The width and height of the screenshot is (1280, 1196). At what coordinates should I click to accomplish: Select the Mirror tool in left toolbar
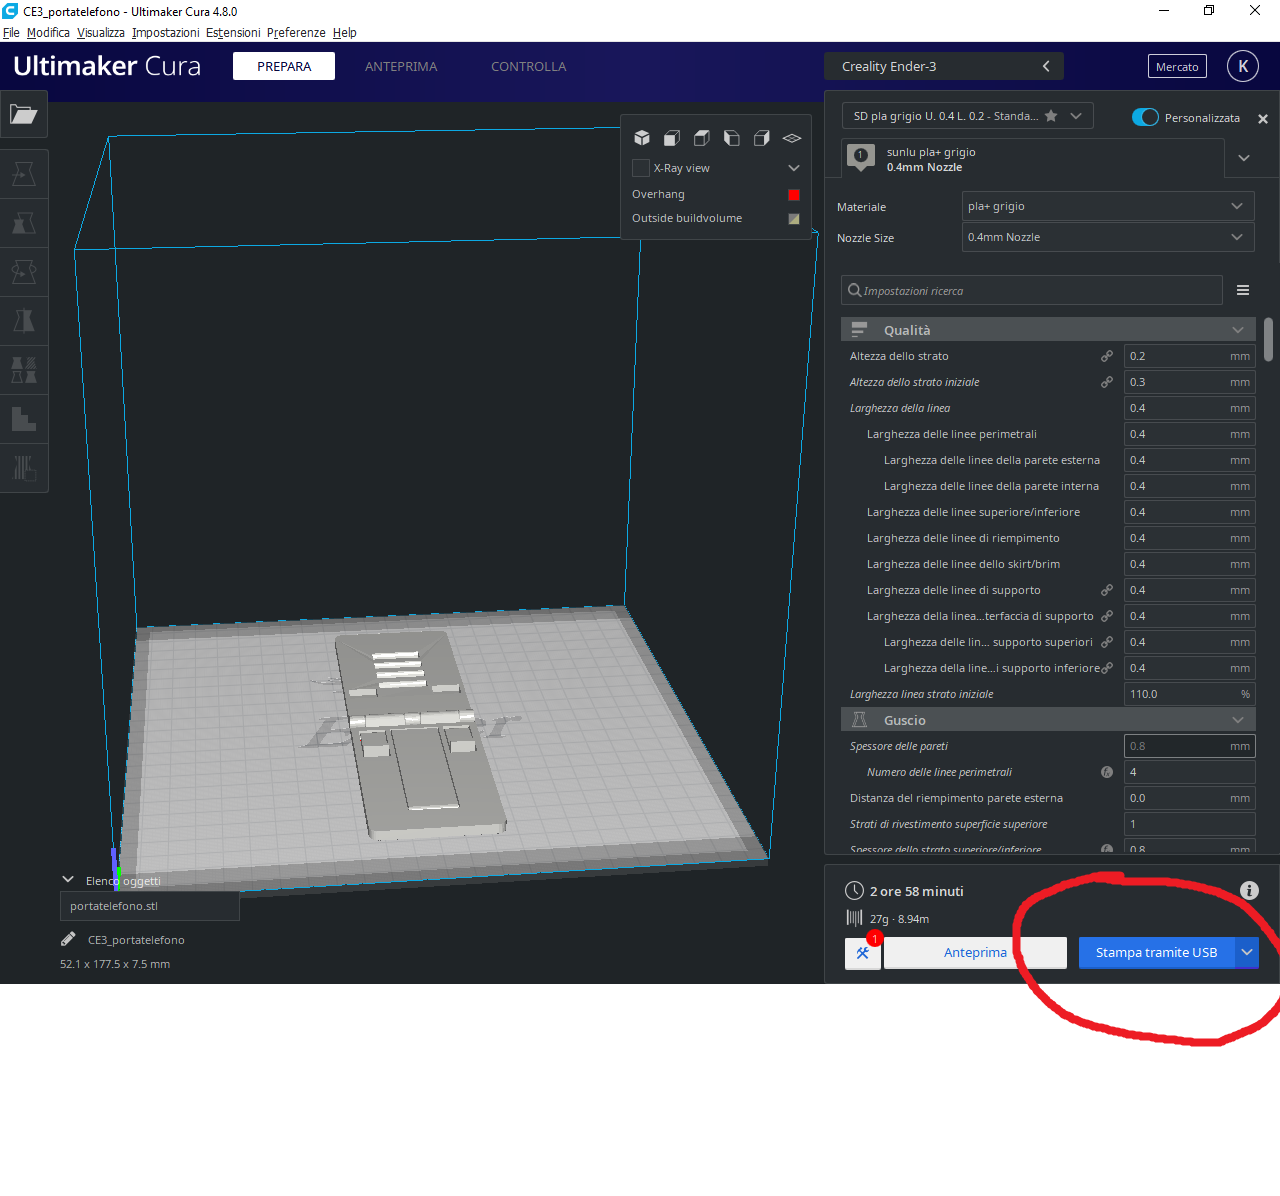(24, 321)
